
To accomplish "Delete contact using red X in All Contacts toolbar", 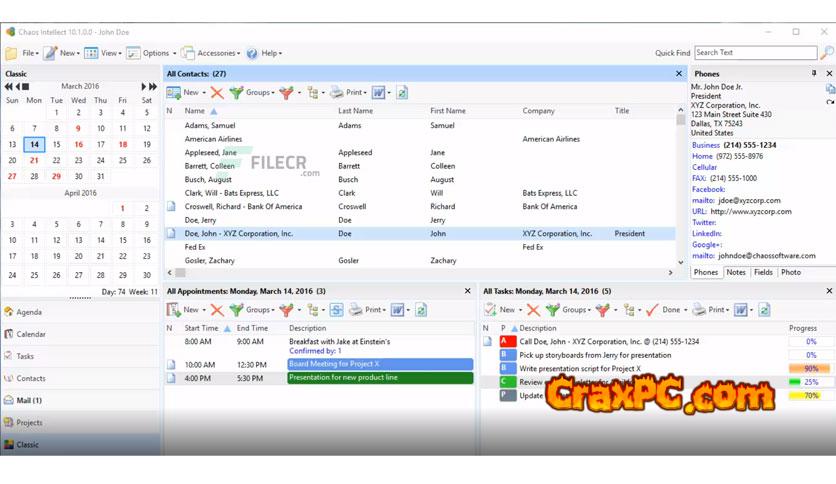I will click(217, 93).
